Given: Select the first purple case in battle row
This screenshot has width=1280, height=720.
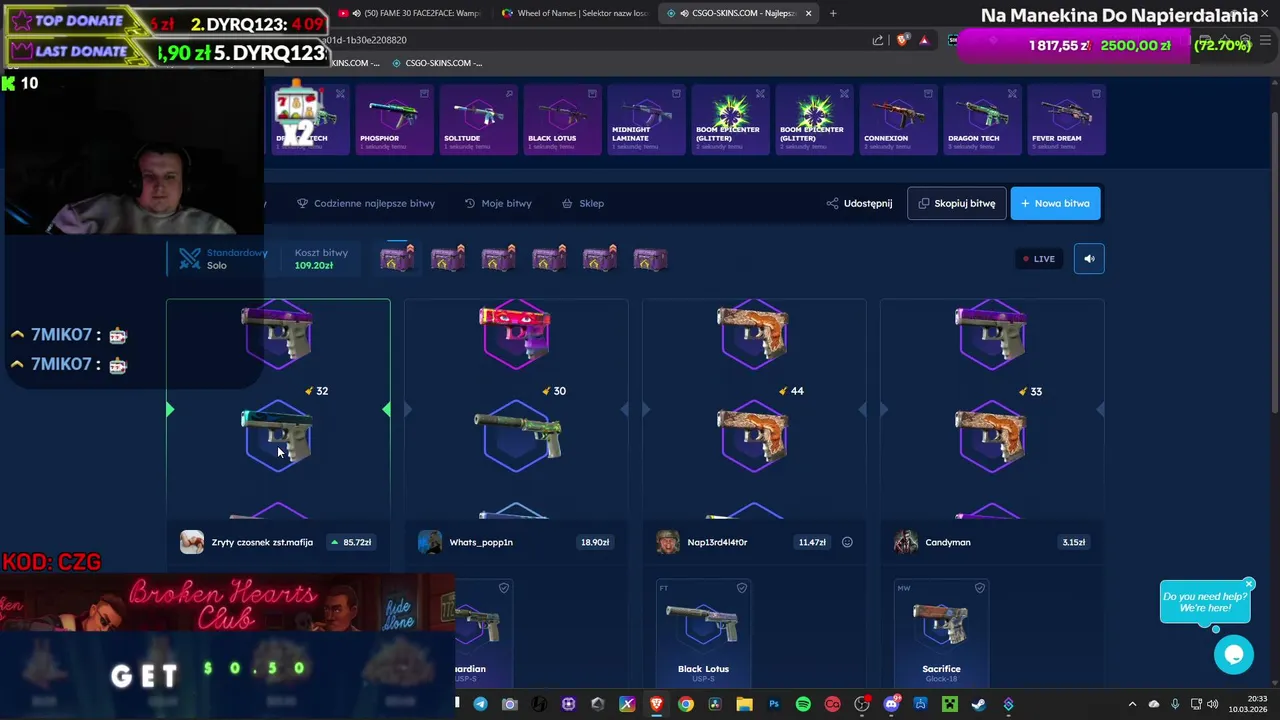Looking at the screenshot, I should pos(397,259).
